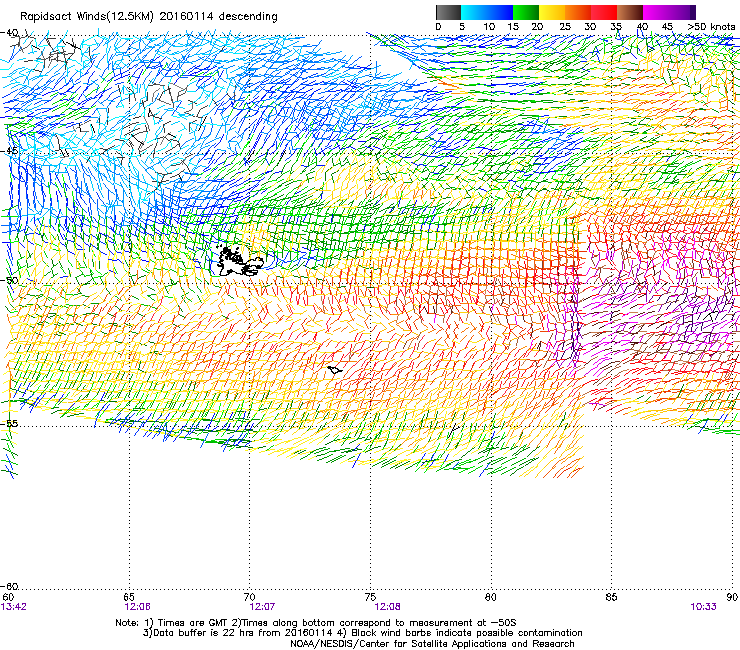Select the red 30-35 knots legend swatch
Viewport: 740px width, 650px height.
[x=604, y=12]
